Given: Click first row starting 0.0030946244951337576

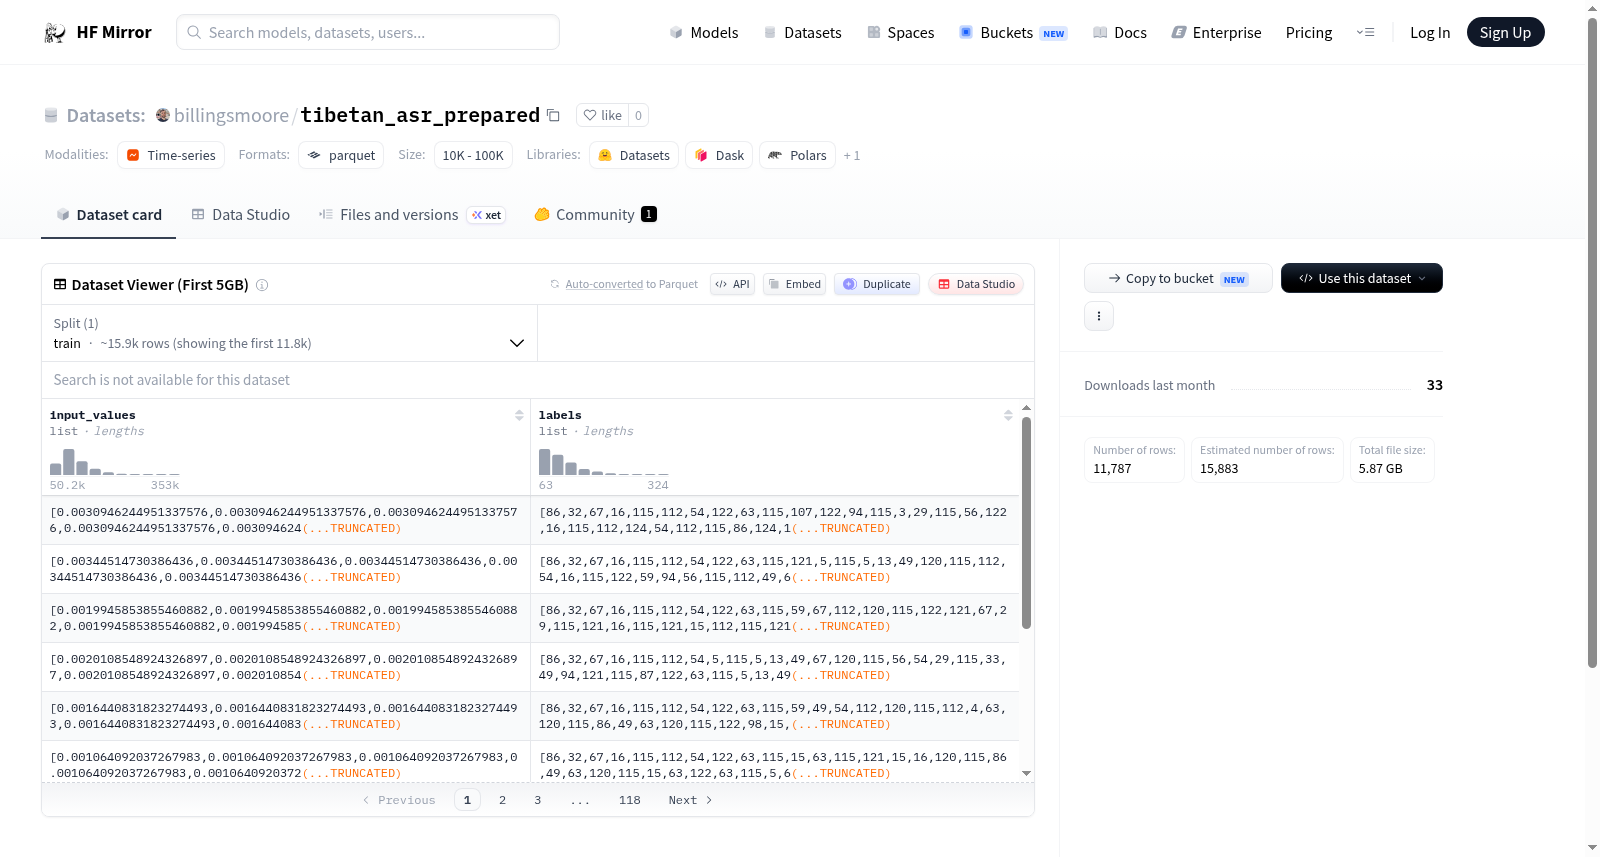Looking at the screenshot, I should pyautogui.click(x=285, y=520).
